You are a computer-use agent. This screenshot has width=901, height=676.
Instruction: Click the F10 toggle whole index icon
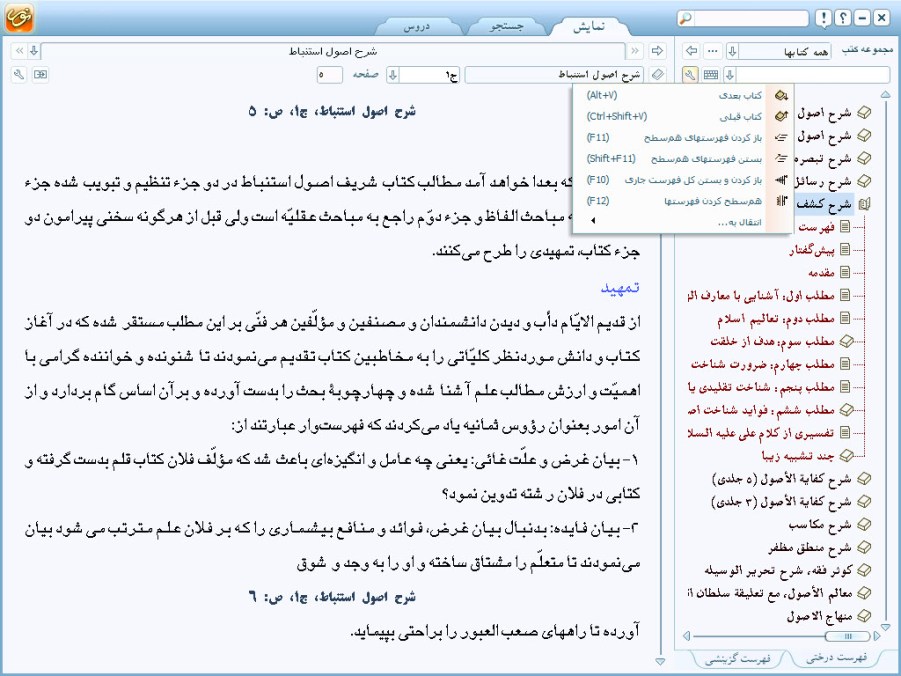[781, 180]
